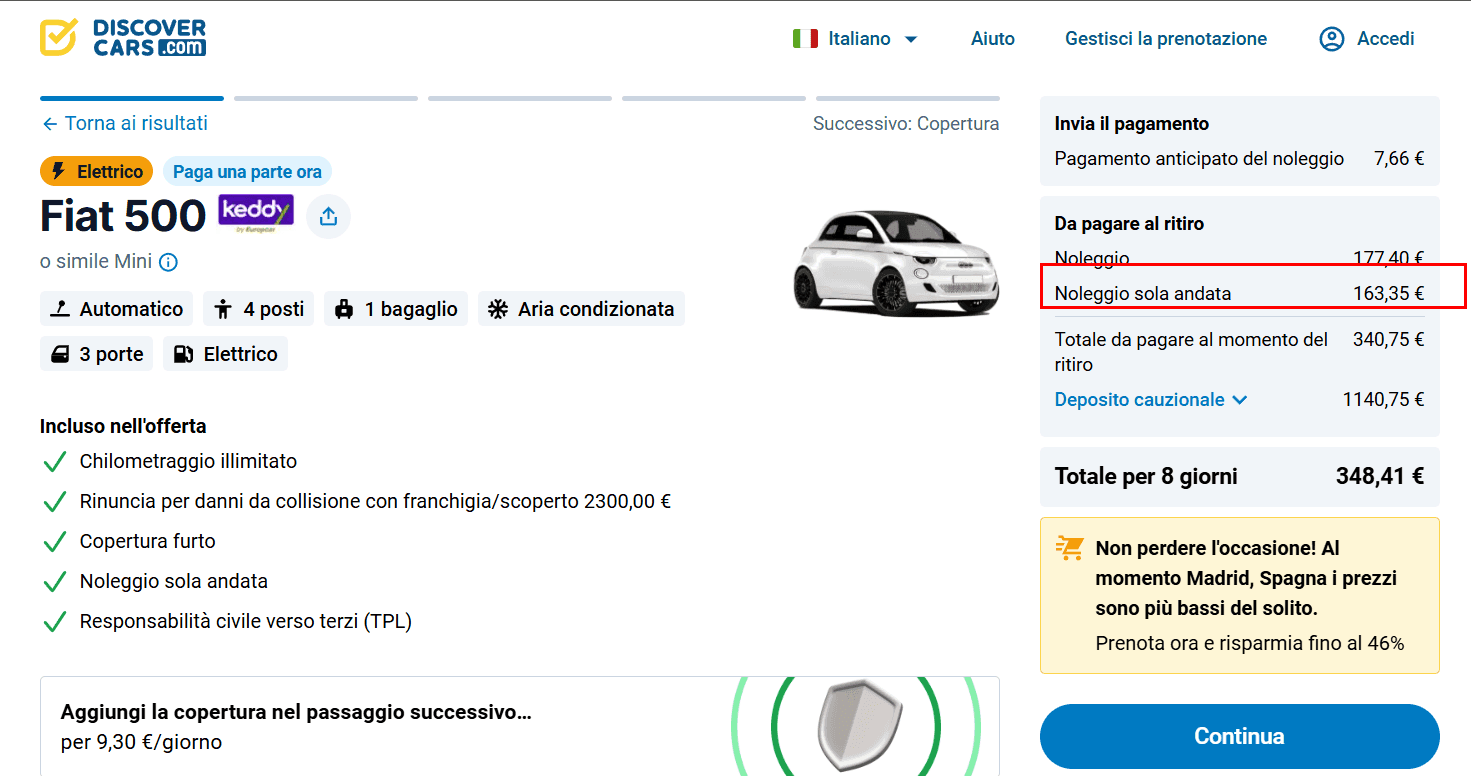Click the DiscoverCars.com logo
The width and height of the screenshot is (1471, 776).
(x=123, y=38)
